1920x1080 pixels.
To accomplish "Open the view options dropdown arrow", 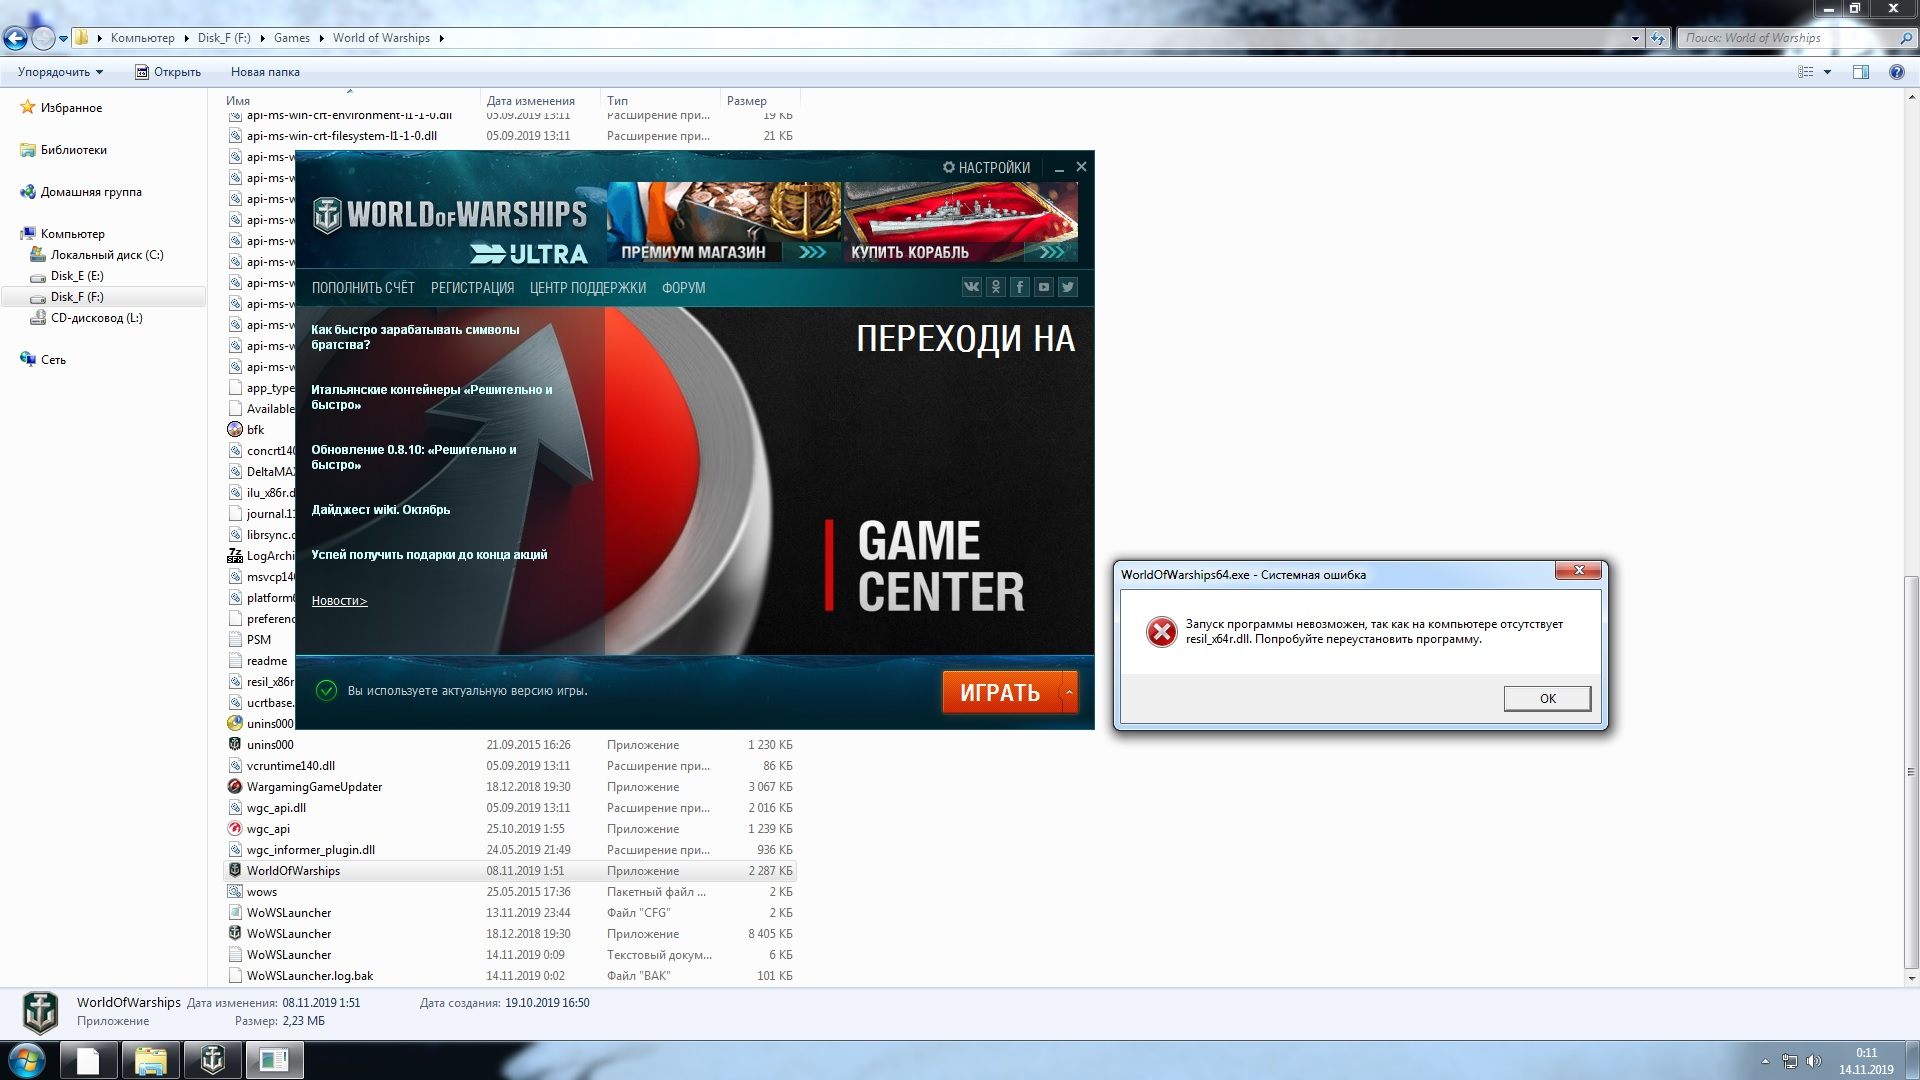I will coord(1827,72).
